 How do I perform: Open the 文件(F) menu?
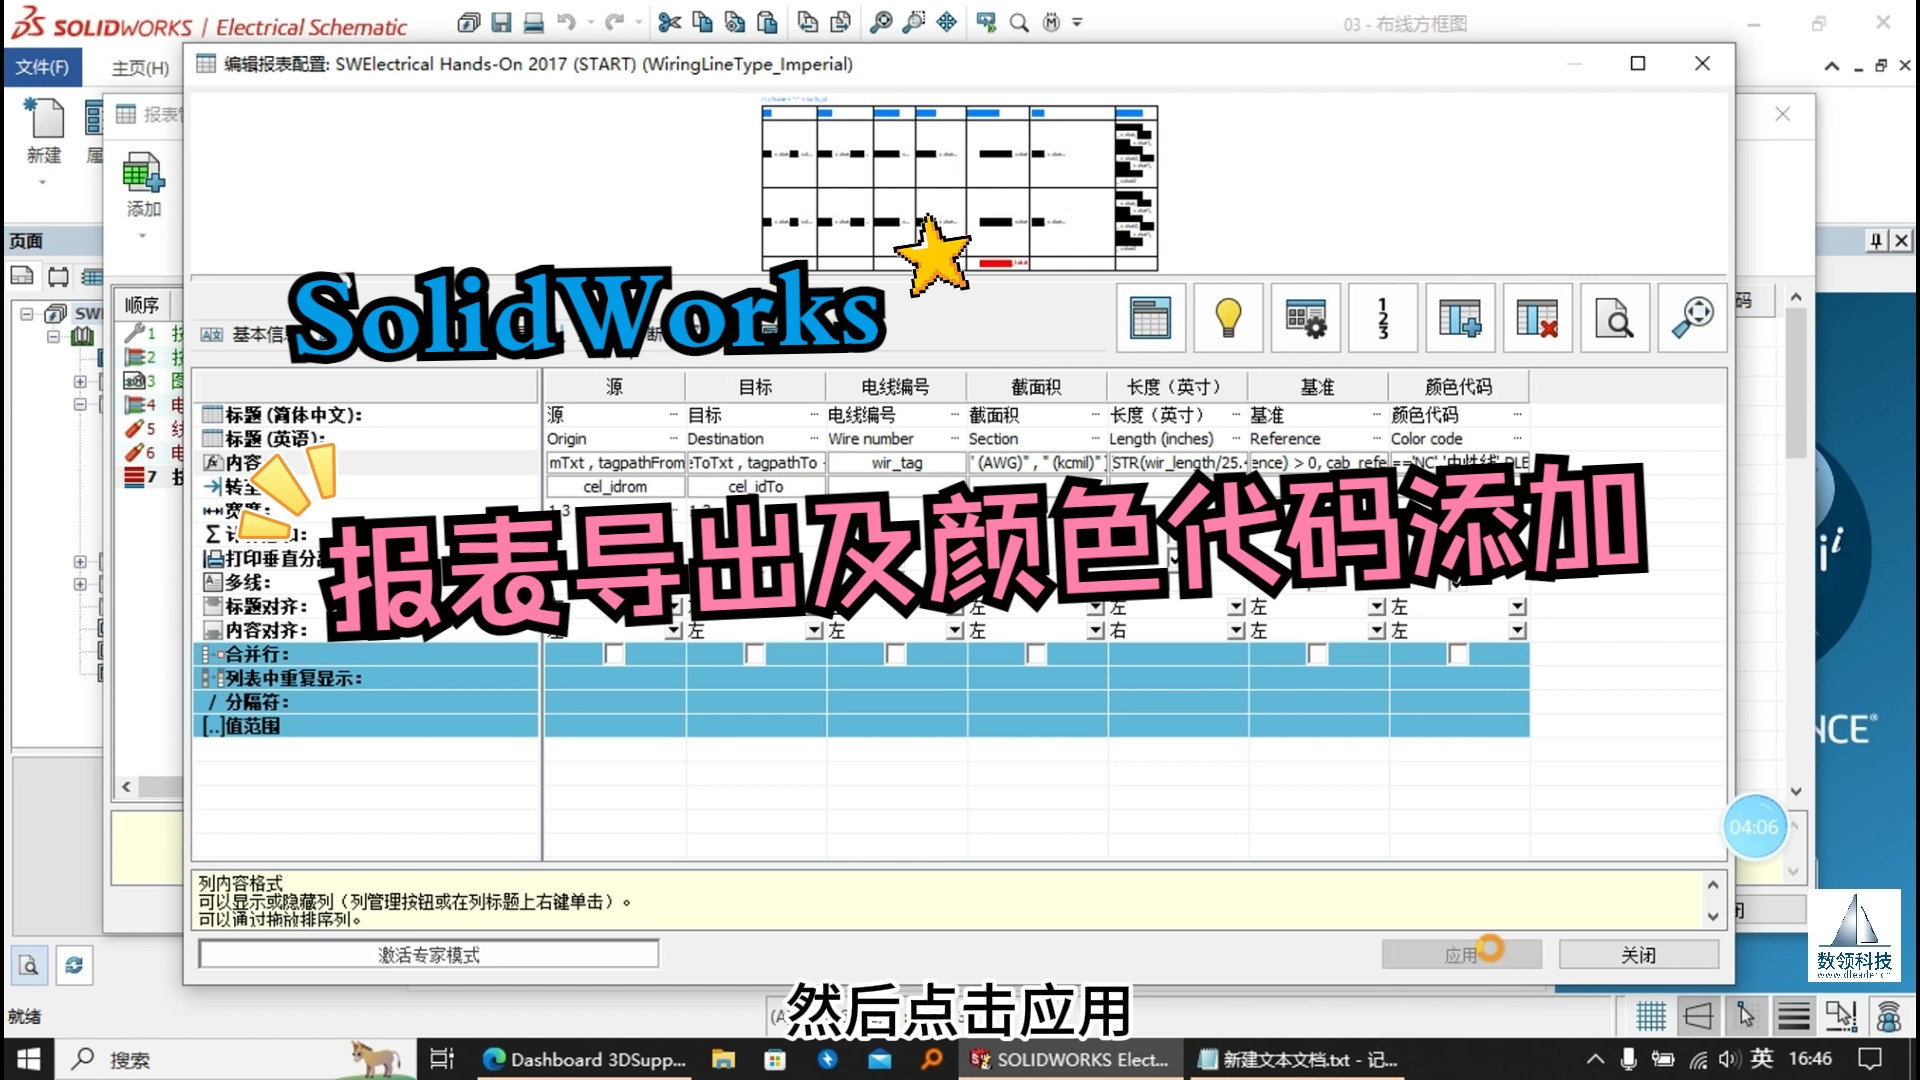tap(41, 67)
